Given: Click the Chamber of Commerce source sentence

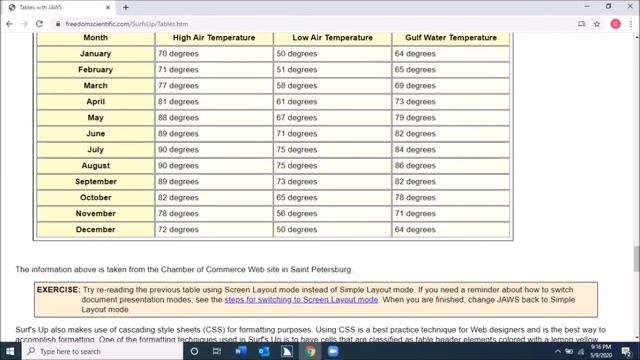Looking at the screenshot, I should click(184, 269).
